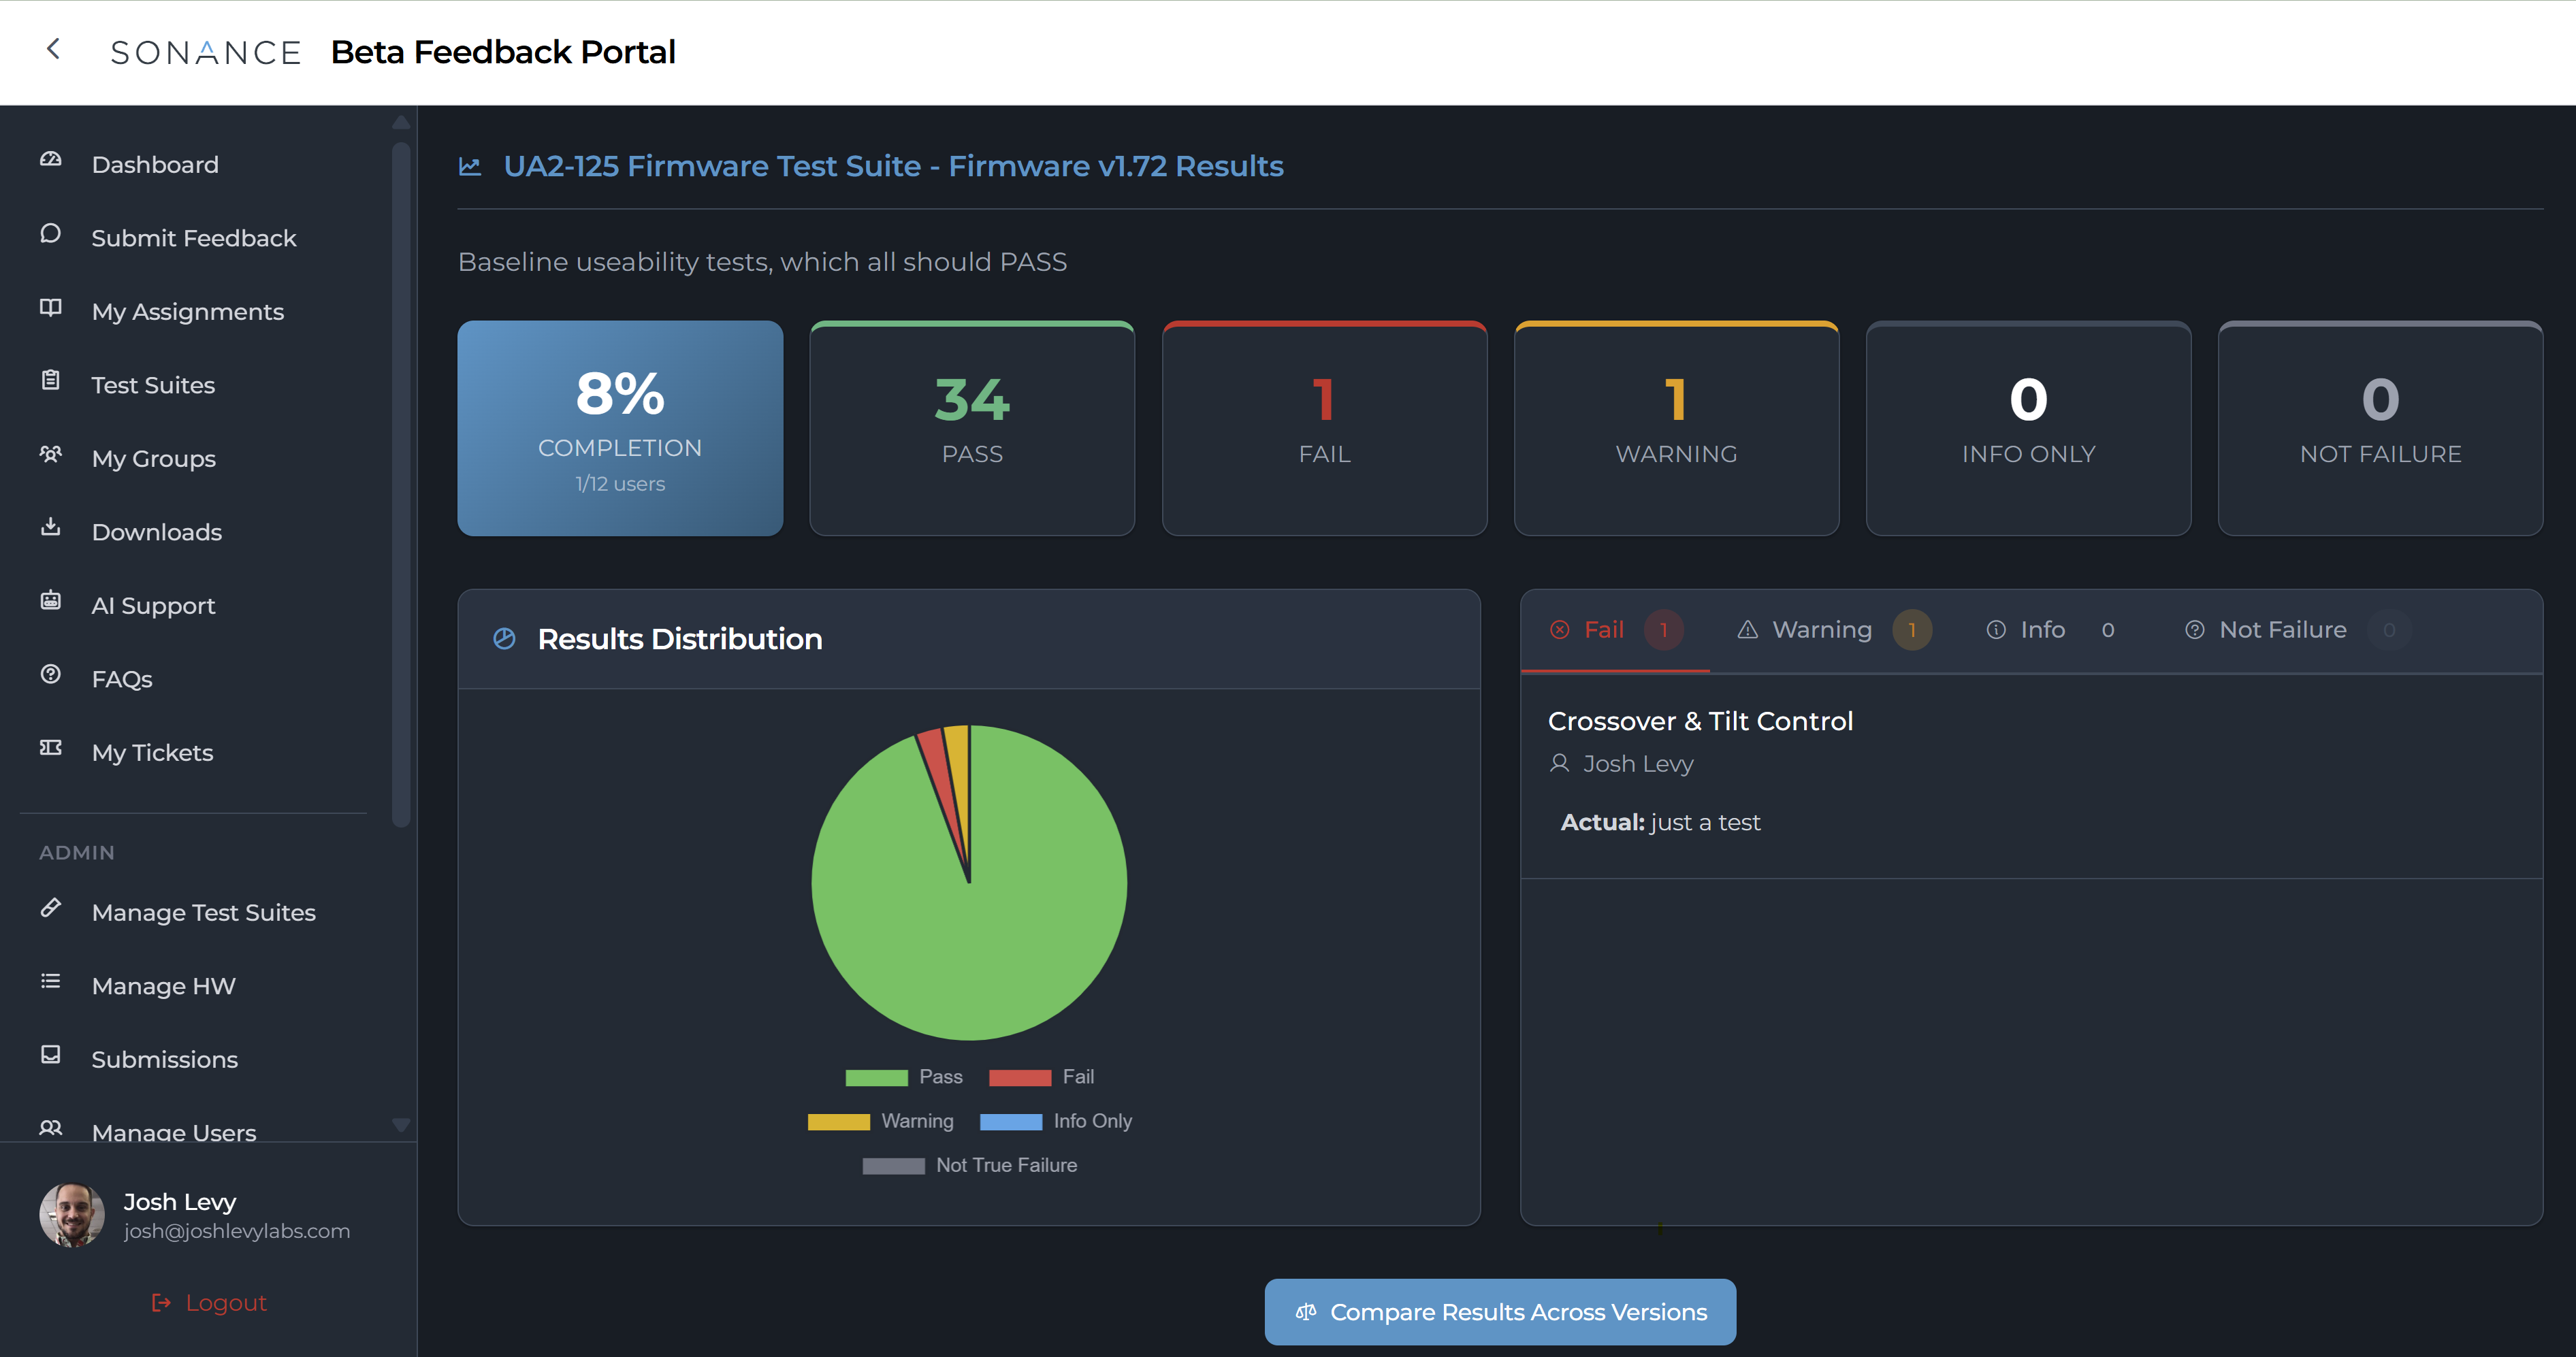Open the Not Failure results tab
This screenshot has height=1357, width=2576.
(x=2283, y=629)
